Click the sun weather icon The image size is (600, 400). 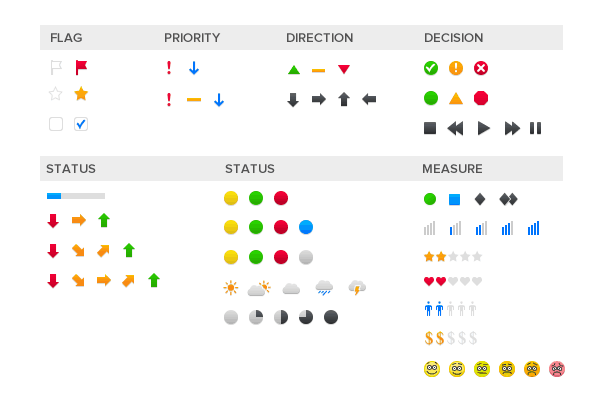pyautogui.click(x=232, y=288)
